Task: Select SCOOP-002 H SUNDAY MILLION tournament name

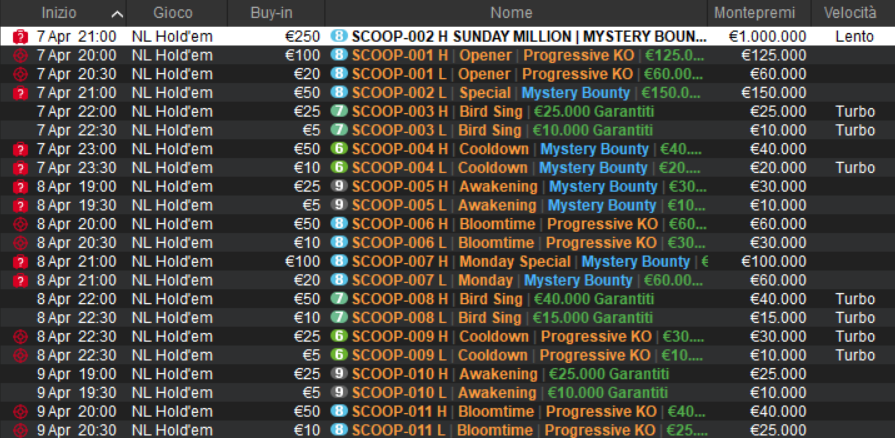Action: (529, 37)
